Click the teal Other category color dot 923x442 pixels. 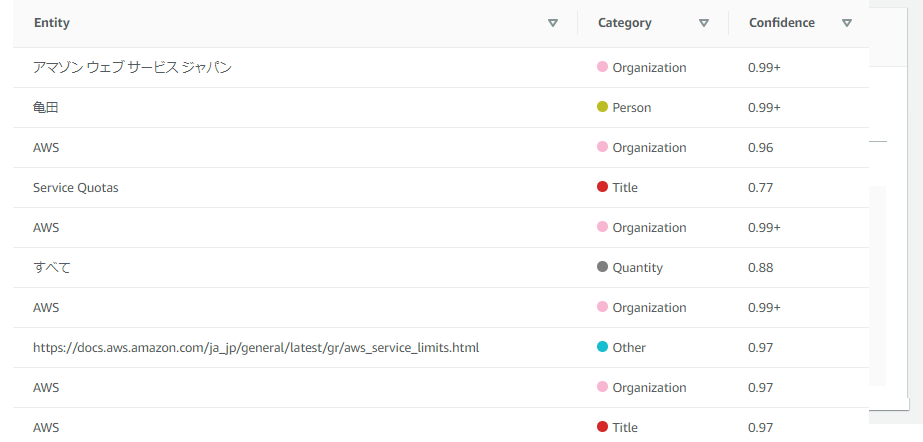(602, 347)
